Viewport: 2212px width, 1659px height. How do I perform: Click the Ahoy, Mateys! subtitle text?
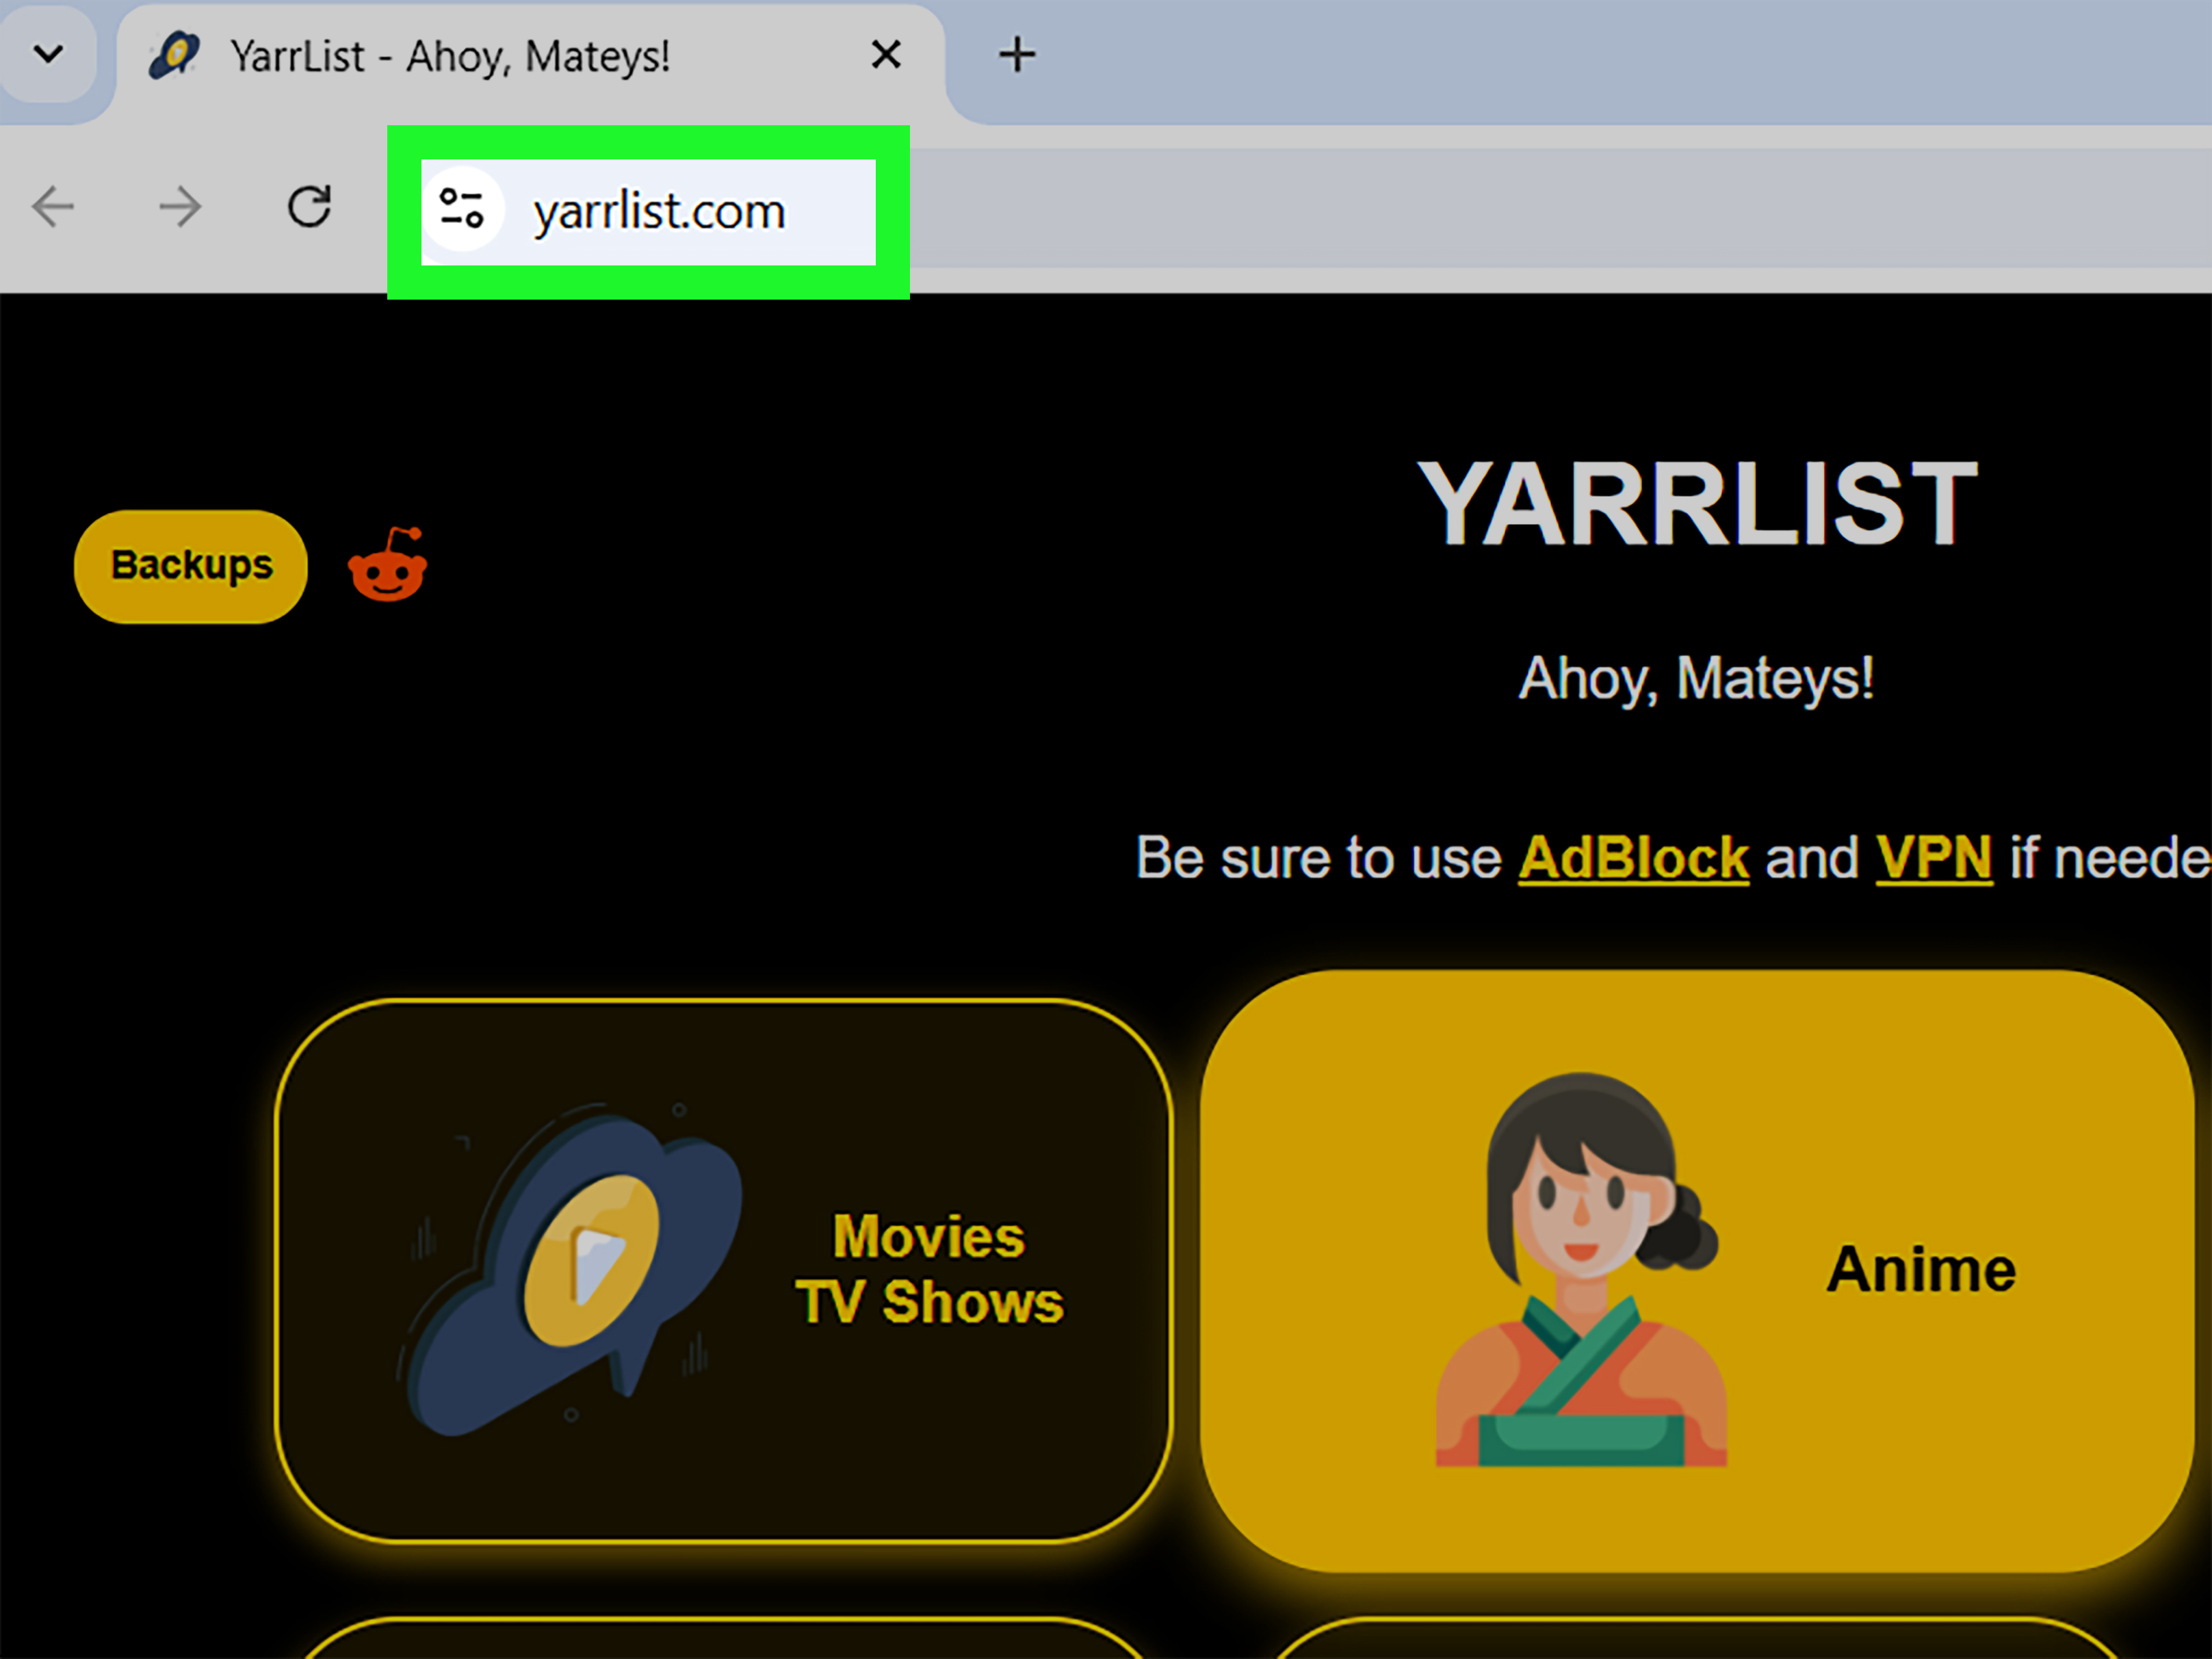pyautogui.click(x=1697, y=679)
